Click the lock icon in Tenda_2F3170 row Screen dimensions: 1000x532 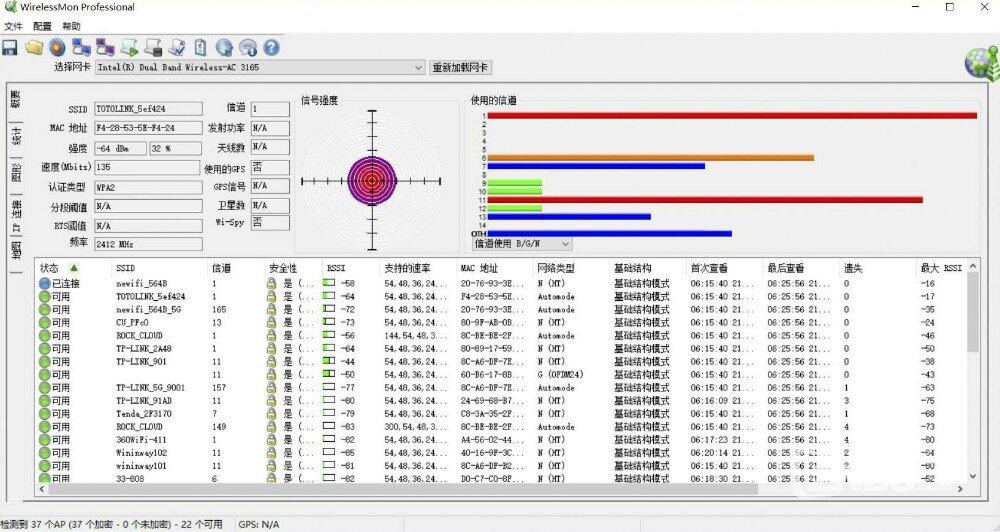(x=271, y=413)
